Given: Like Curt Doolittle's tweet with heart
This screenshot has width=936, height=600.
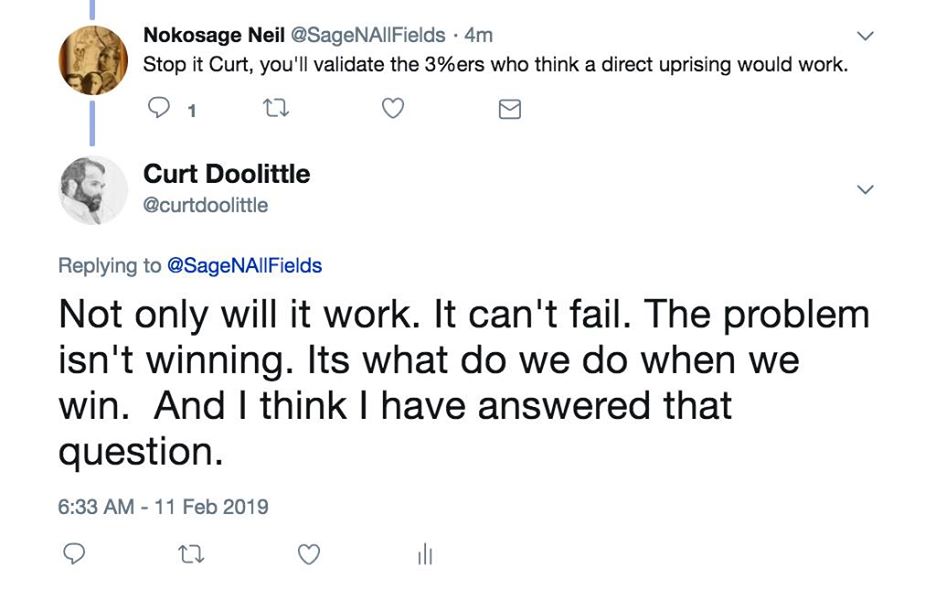Looking at the screenshot, I should click(x=309, y=553).
